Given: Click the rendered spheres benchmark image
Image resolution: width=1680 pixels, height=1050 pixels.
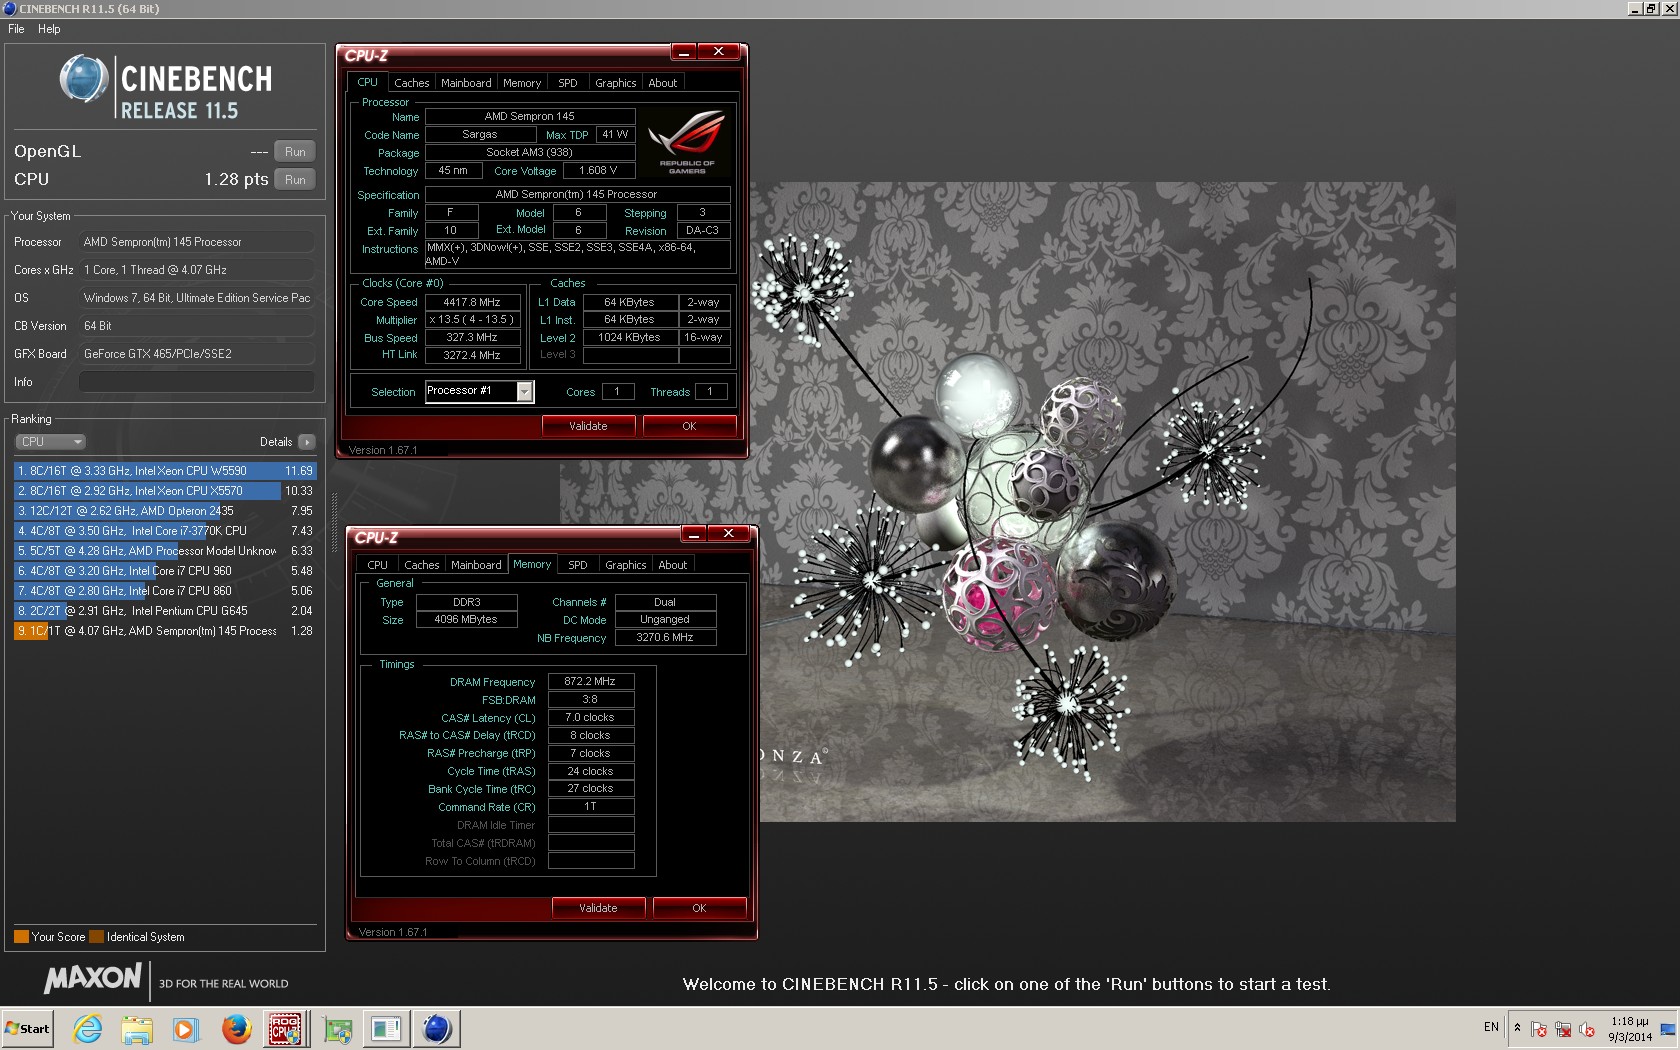Looking at the screenshot, I should tap(1007, 502).
